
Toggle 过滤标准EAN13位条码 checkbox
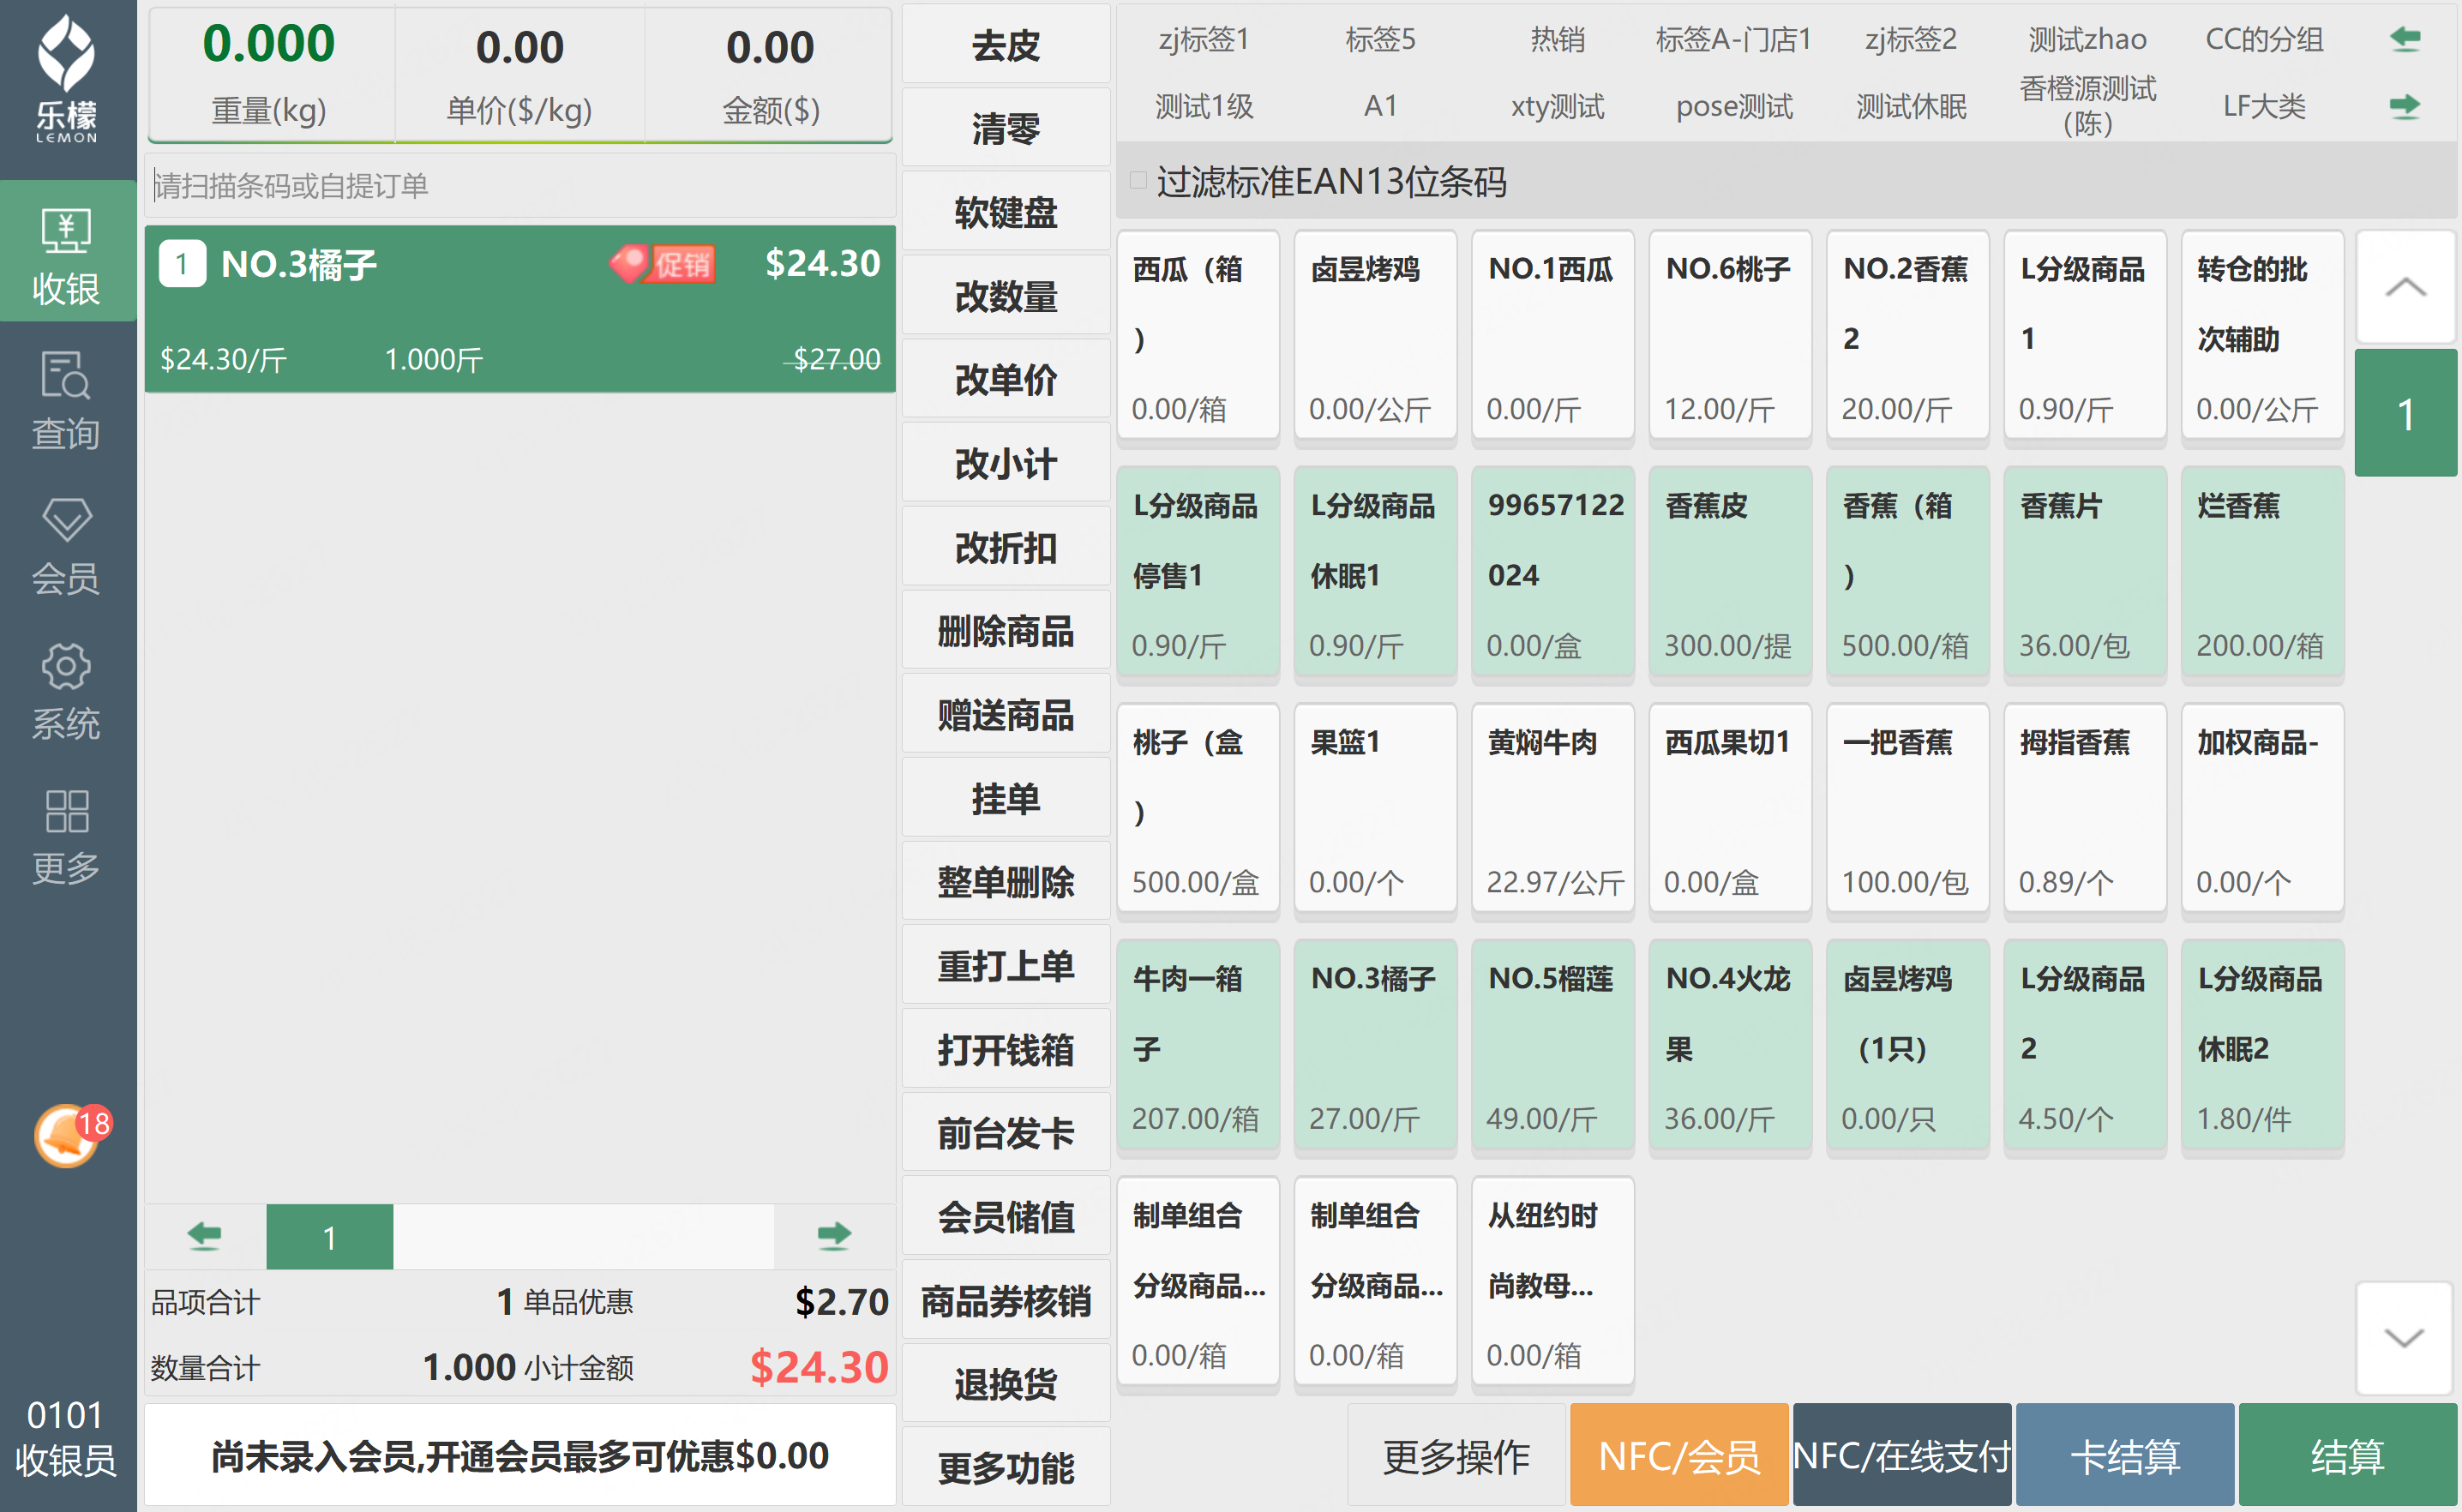1138,181
